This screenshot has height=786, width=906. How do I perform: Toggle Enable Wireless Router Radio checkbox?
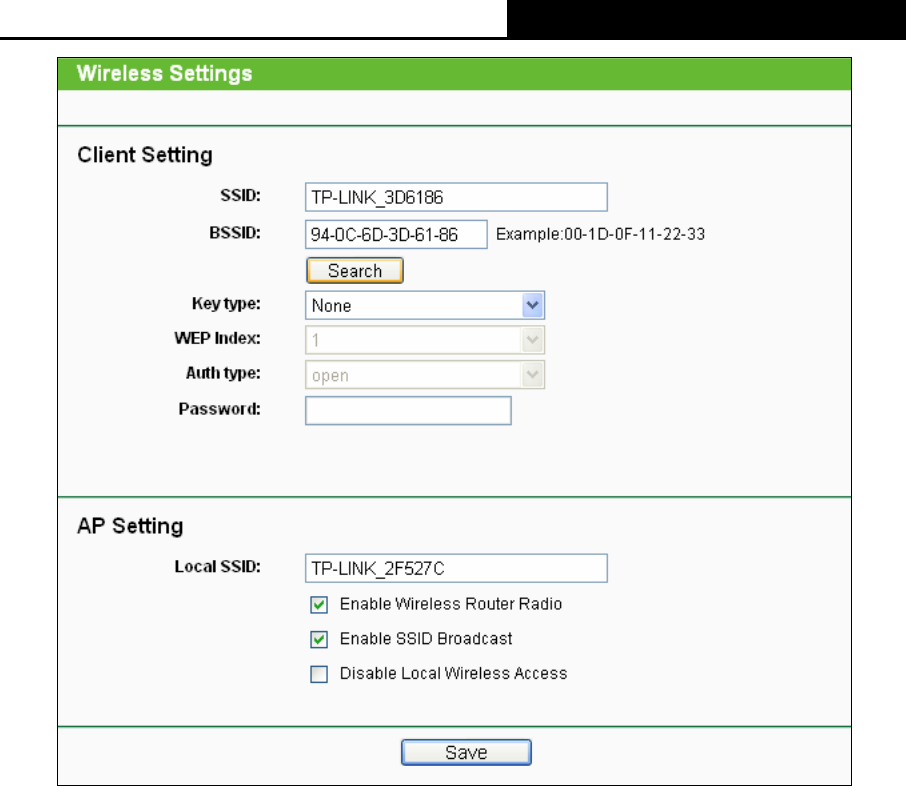[x=319, y=605]
